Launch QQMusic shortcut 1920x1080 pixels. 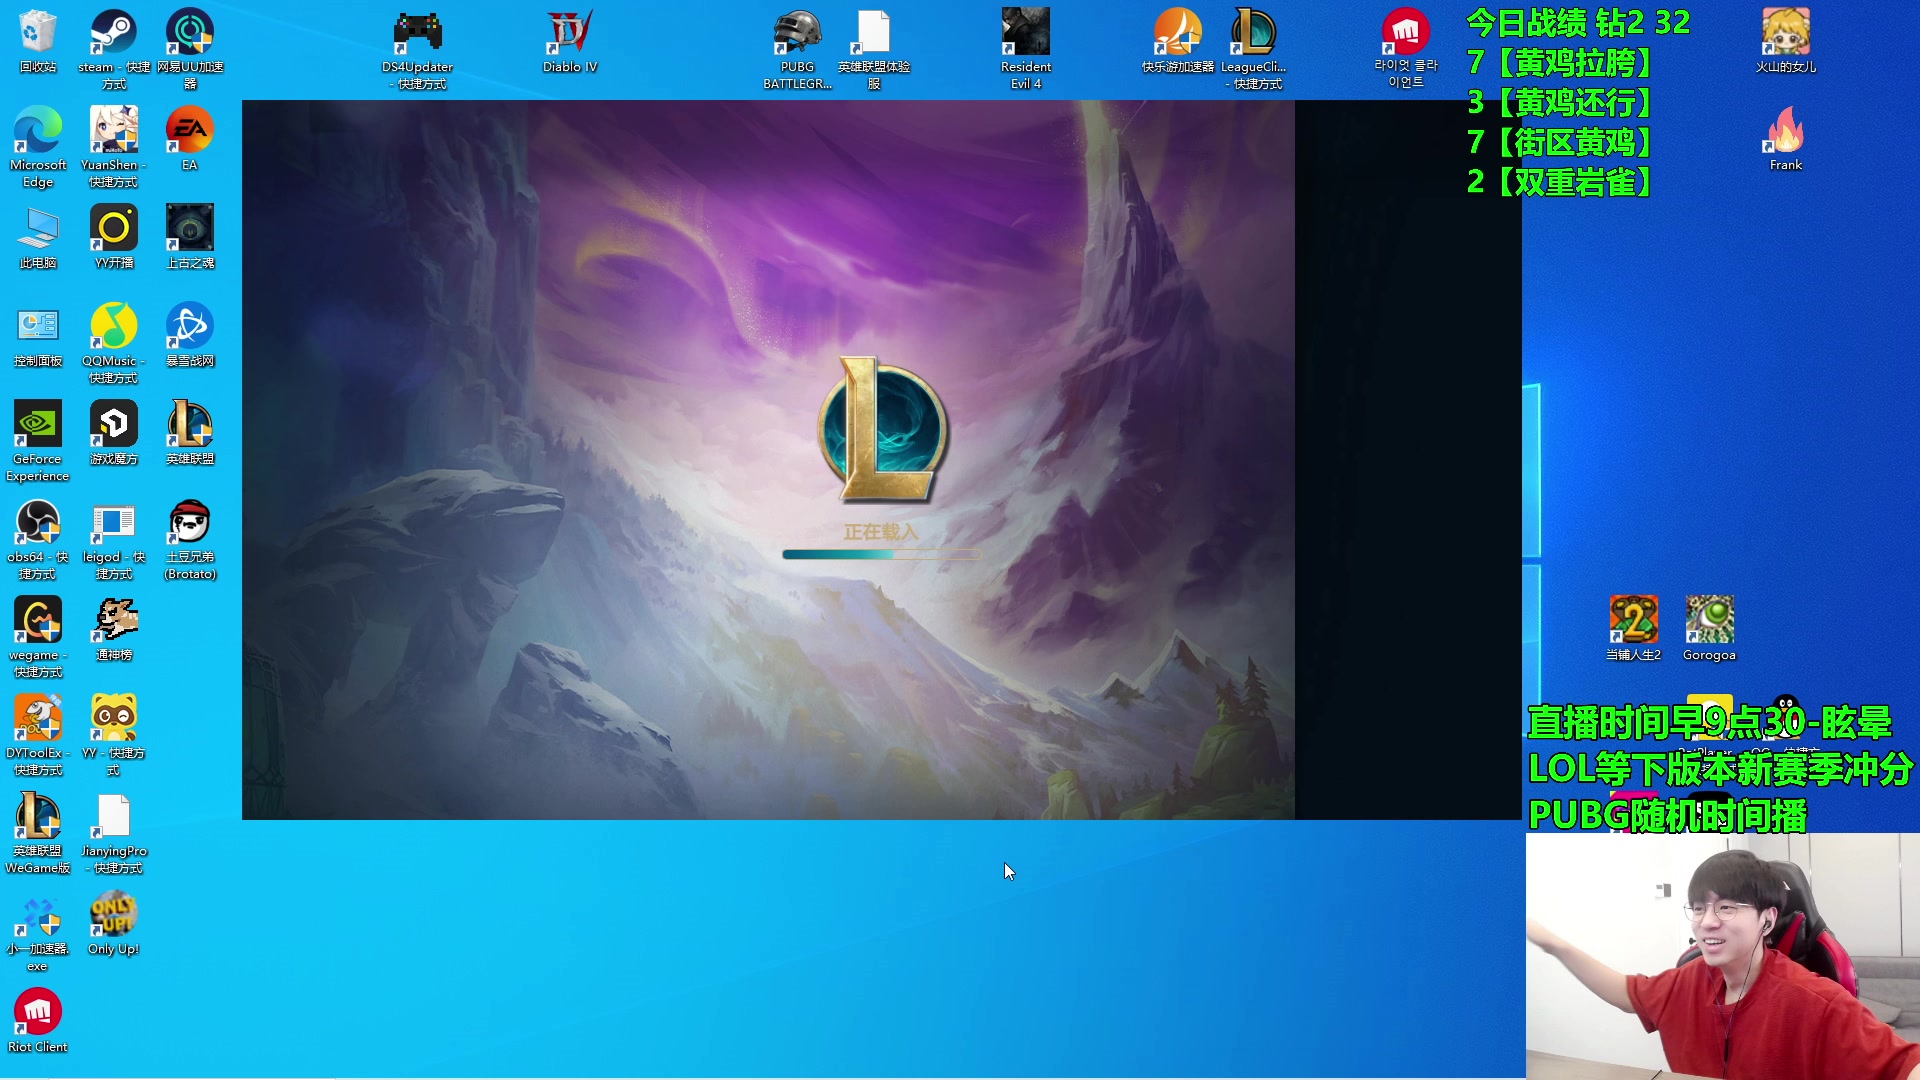pos(114,342)
